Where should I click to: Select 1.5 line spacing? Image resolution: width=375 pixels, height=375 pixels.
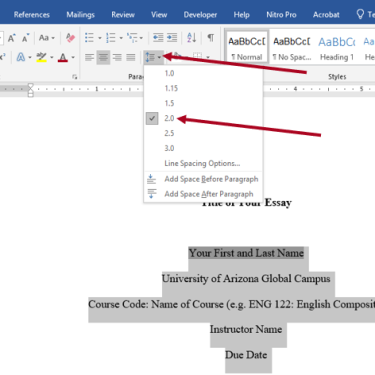(203, 103)
